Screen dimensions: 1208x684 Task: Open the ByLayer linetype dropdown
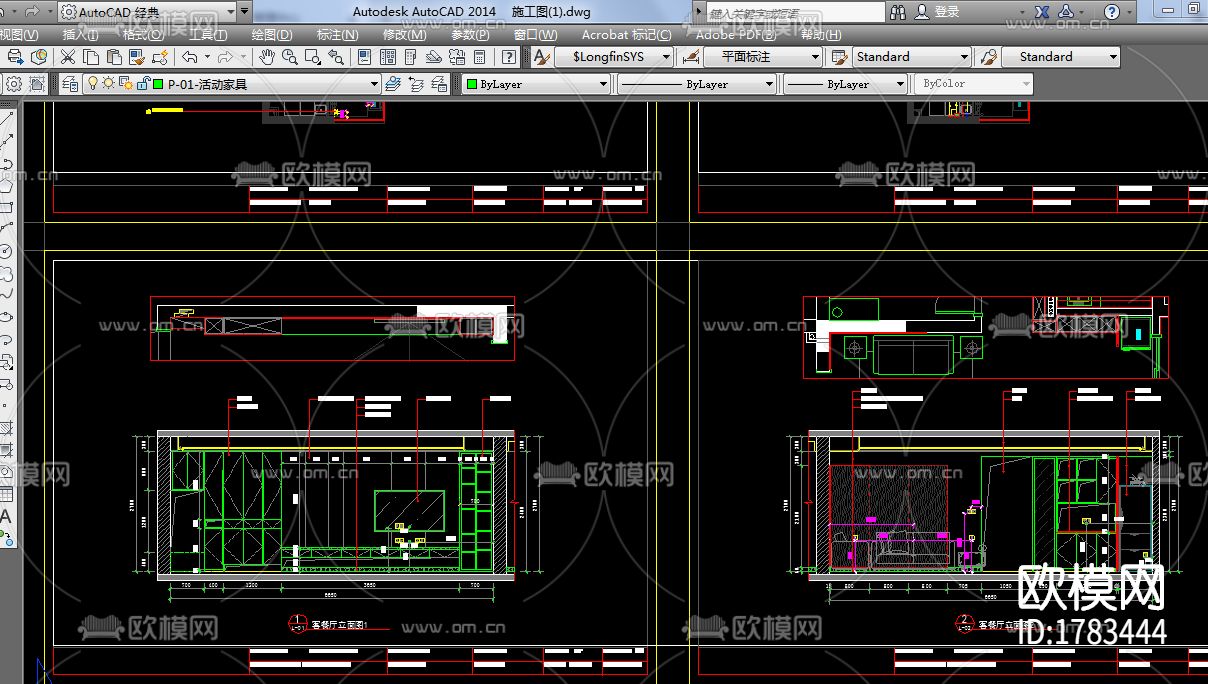pos(697,84)
